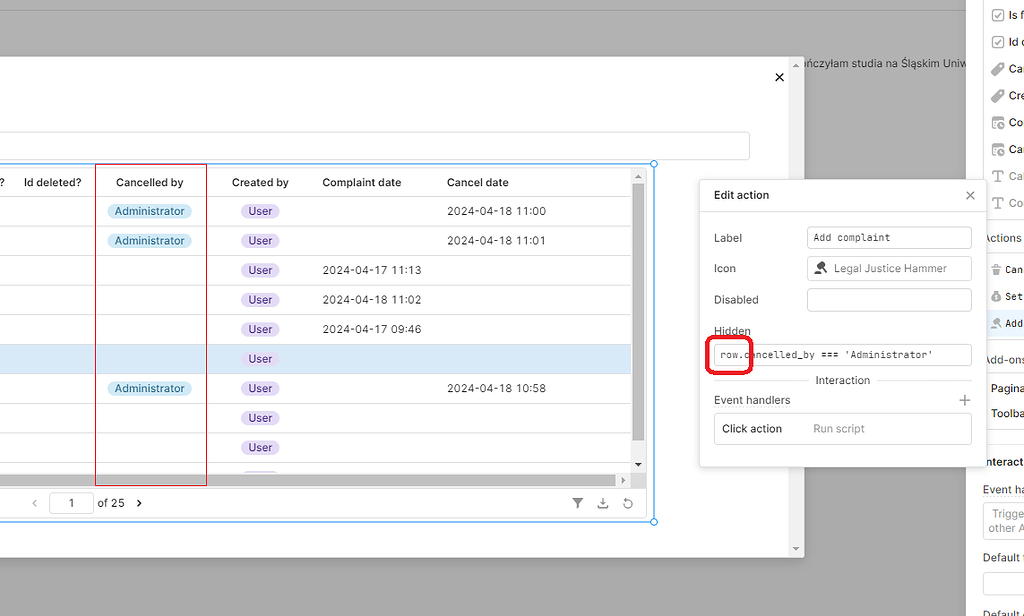Screen dimensions: 1024x616
Task: Click the clock icon beside the Complaint date column
Action: pyautogui.click(x=997, y=122)
